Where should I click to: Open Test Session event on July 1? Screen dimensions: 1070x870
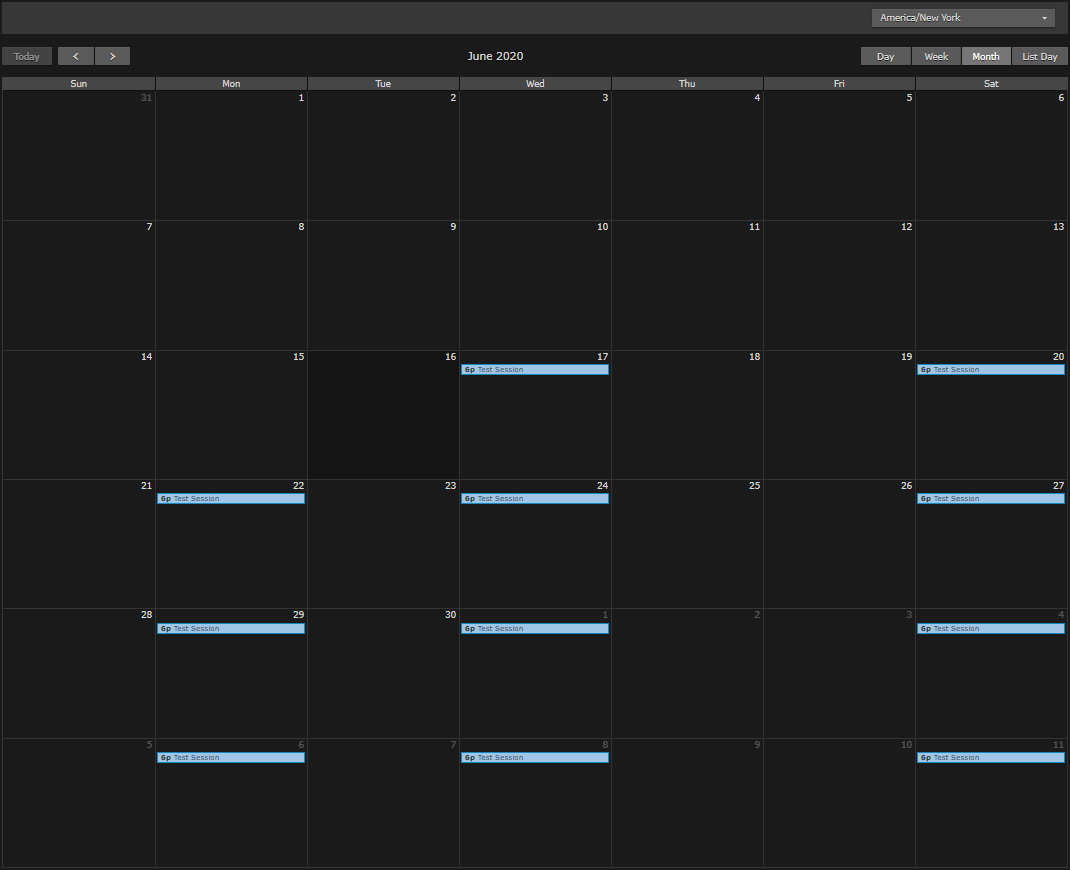point(534,629)
